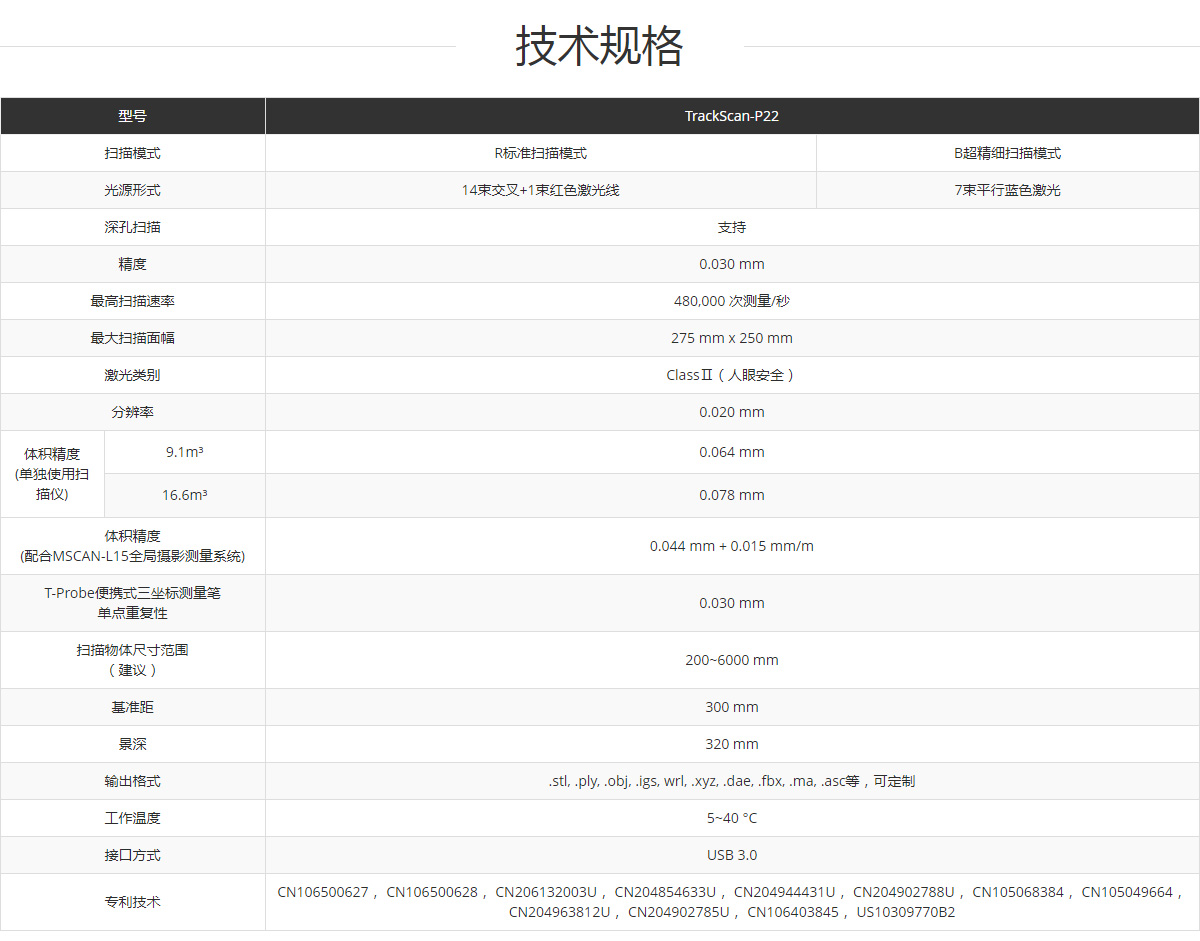Click the 9.1m³ volumetric accuracy sub-row
Viewport: 1200px width, 941px height.
point(185,451)
